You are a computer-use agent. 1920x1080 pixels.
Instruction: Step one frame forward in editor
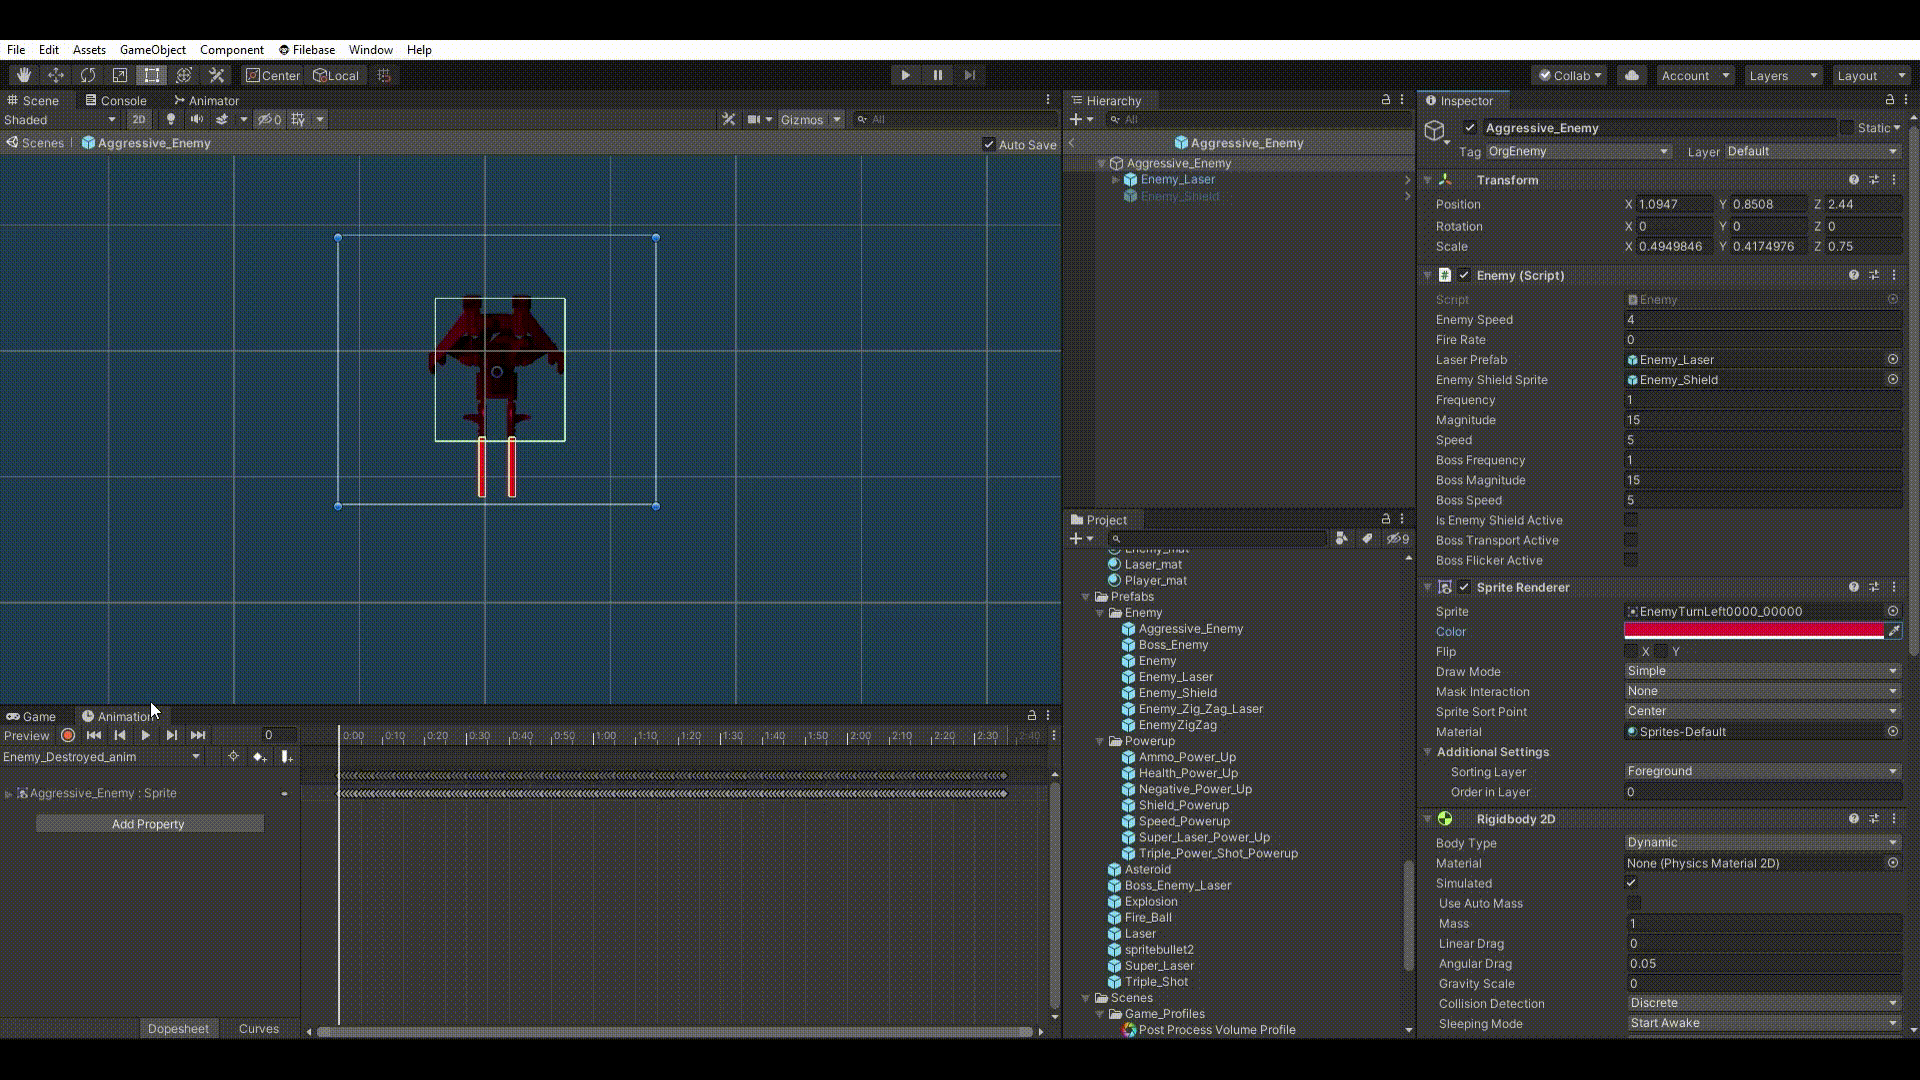pos(970,75)
